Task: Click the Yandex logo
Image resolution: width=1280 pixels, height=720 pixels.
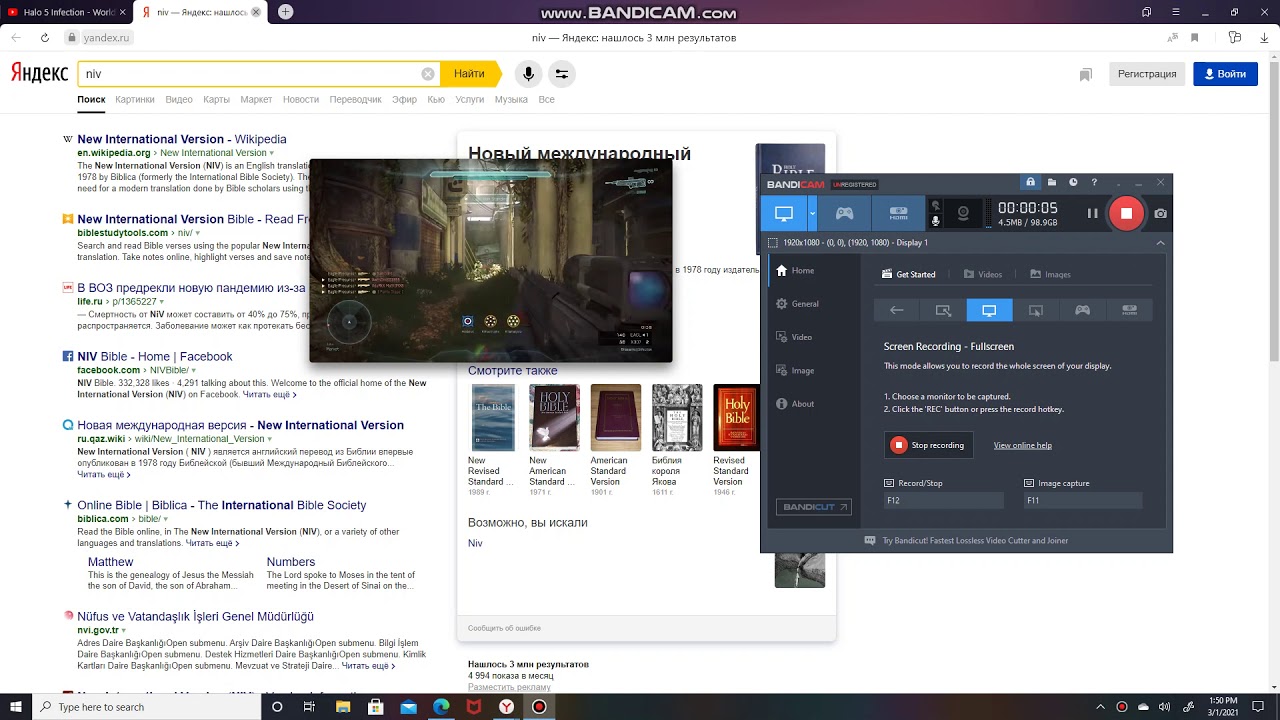Action: coord(39,74)
